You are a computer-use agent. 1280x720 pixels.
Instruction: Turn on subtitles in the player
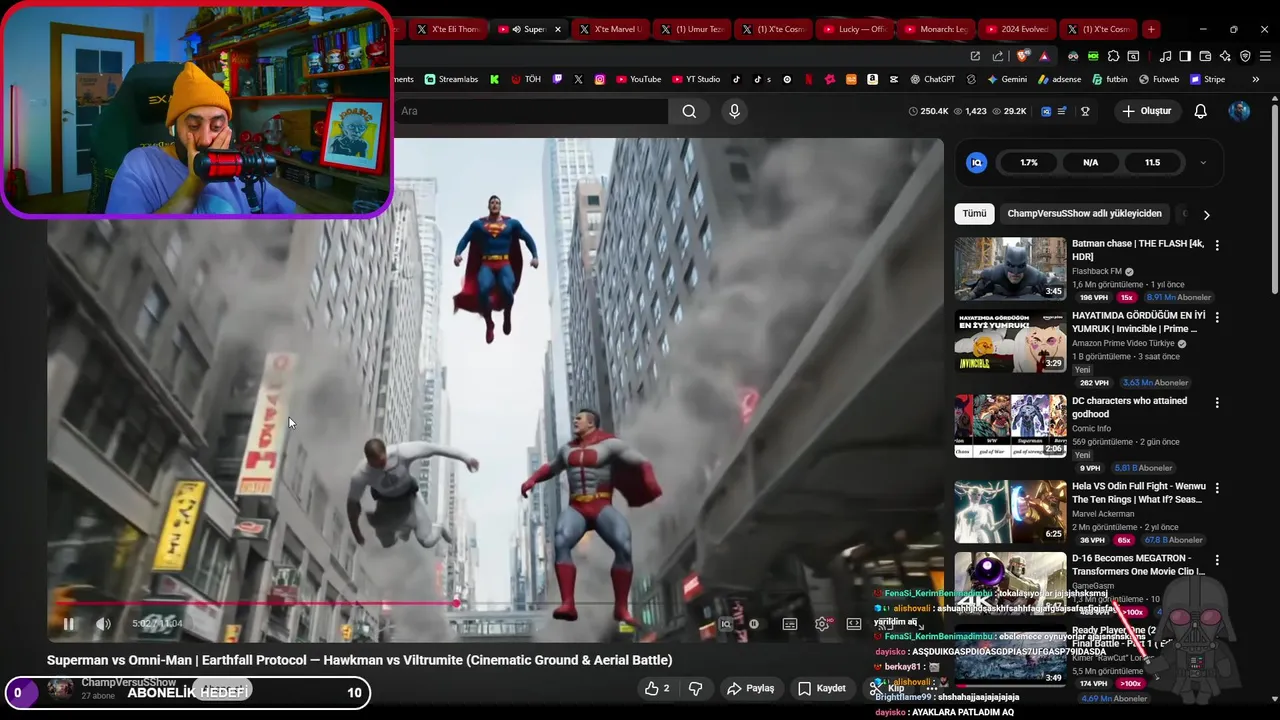(790, 624)
